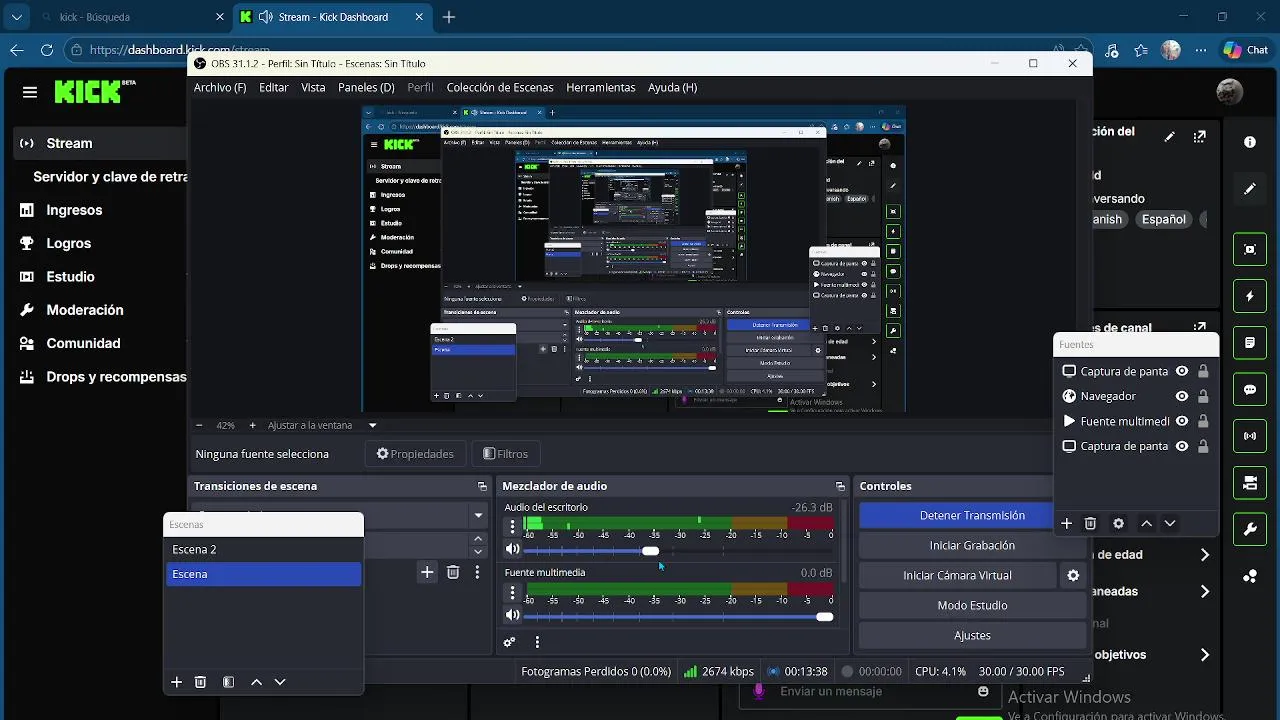The height and width of the screenshot is (720, 1280).
Task: Open the wrench tools icon in Kick's sidebar
Action: coord(1250,529)
